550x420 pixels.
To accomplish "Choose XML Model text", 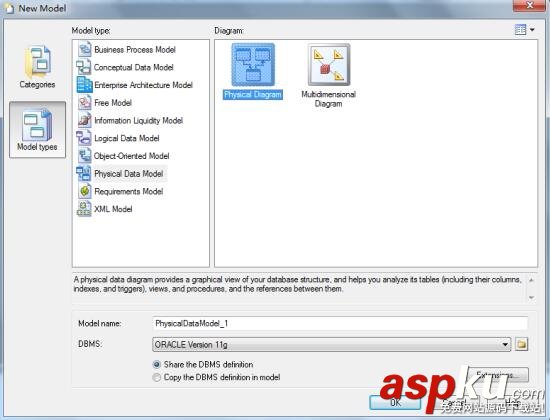I will pos(113,209).
